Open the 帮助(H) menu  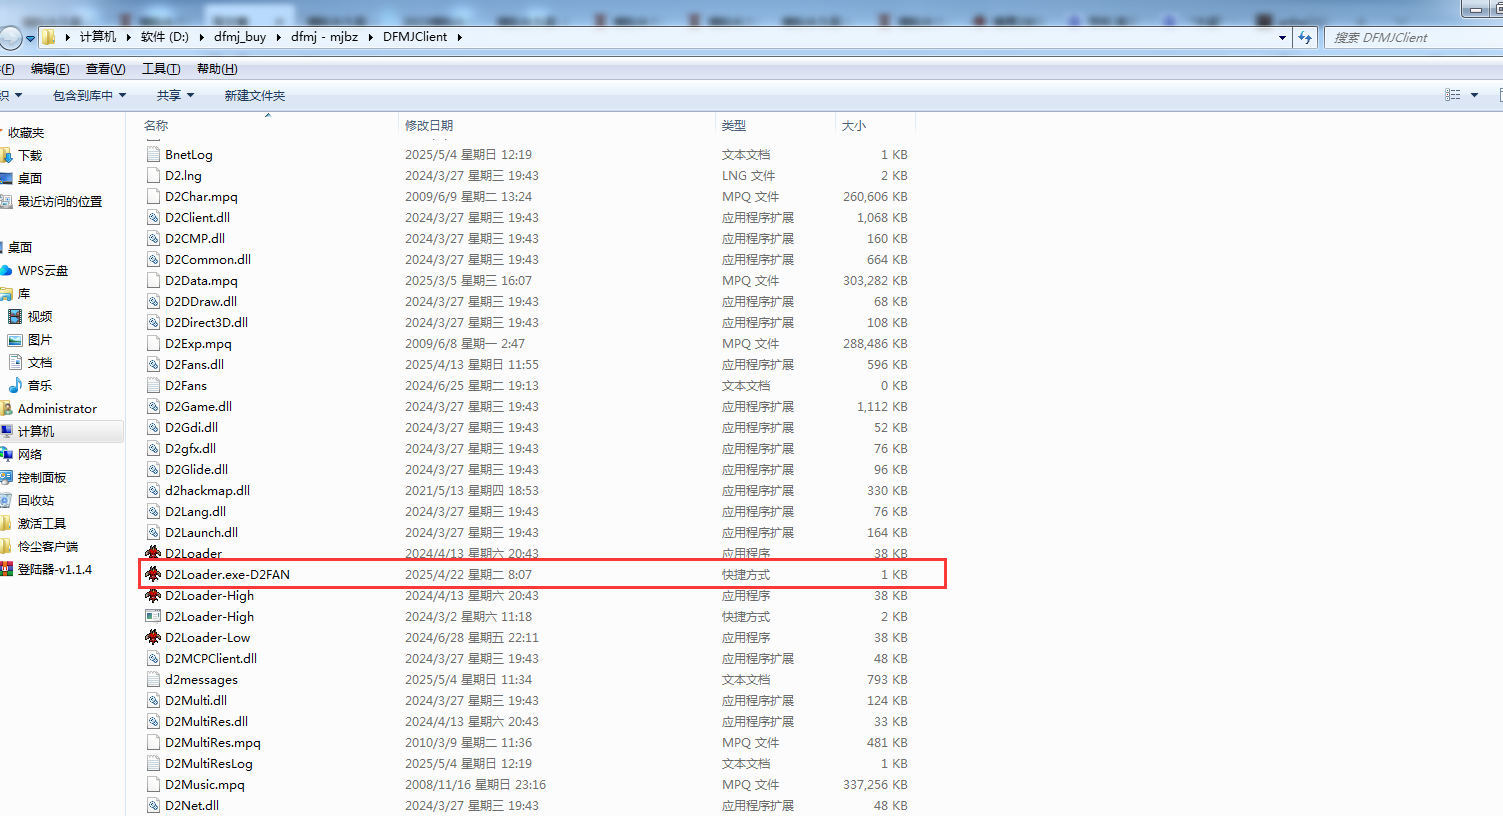(217, 69)
